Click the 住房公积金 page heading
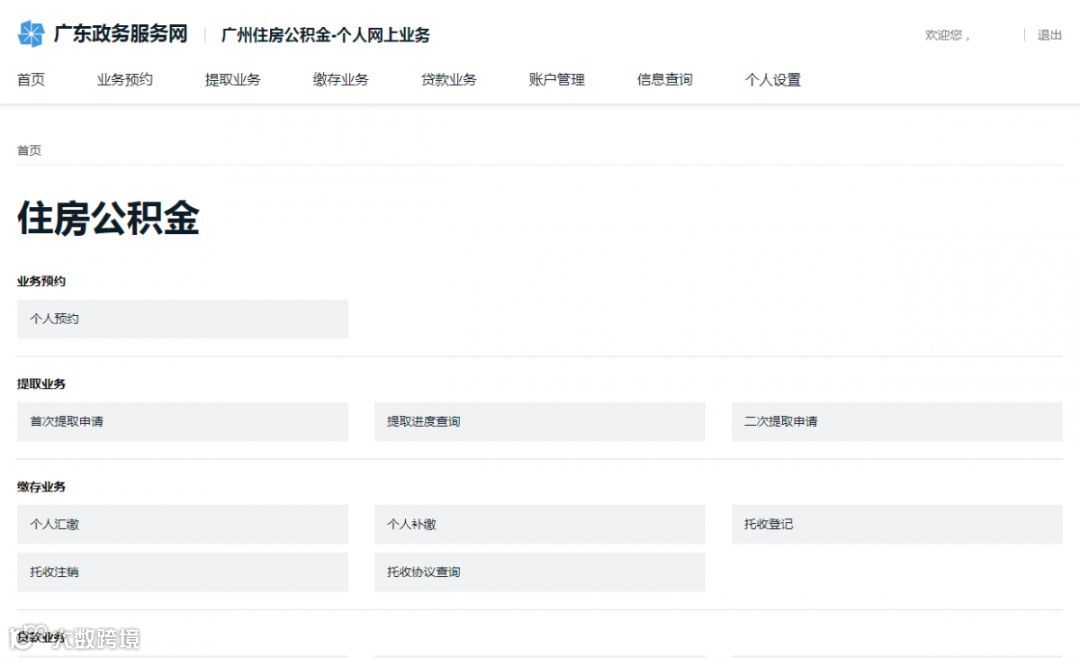Screen dimensions: 1080x658 (x=108, y=218)
